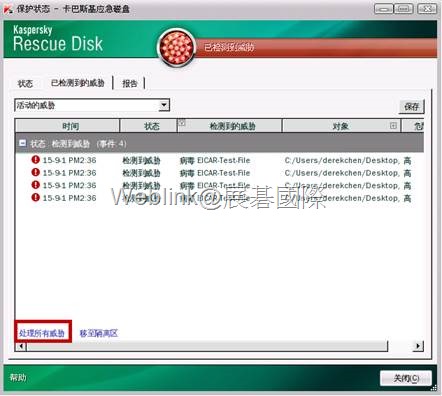Click the 关闭(C) button
Image resolution: width=442 pixels, height=396 pixels.
coord(406,378)
